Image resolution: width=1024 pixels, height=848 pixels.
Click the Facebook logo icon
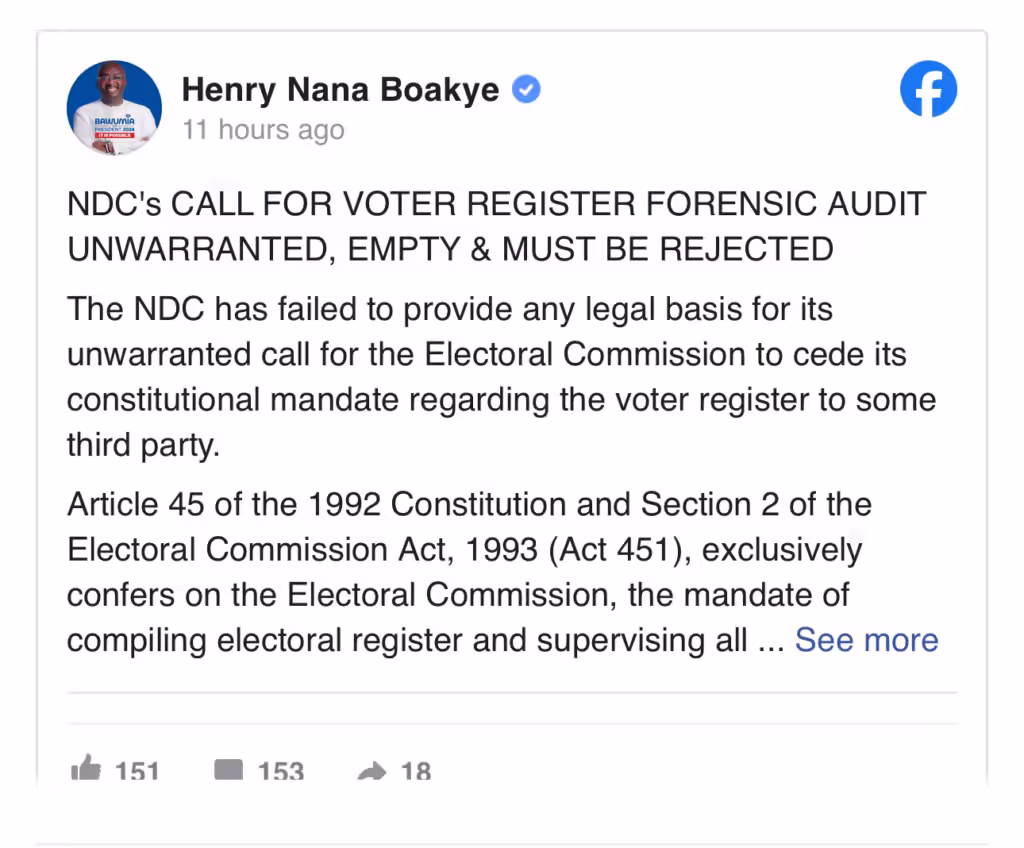tap(928, 89)
